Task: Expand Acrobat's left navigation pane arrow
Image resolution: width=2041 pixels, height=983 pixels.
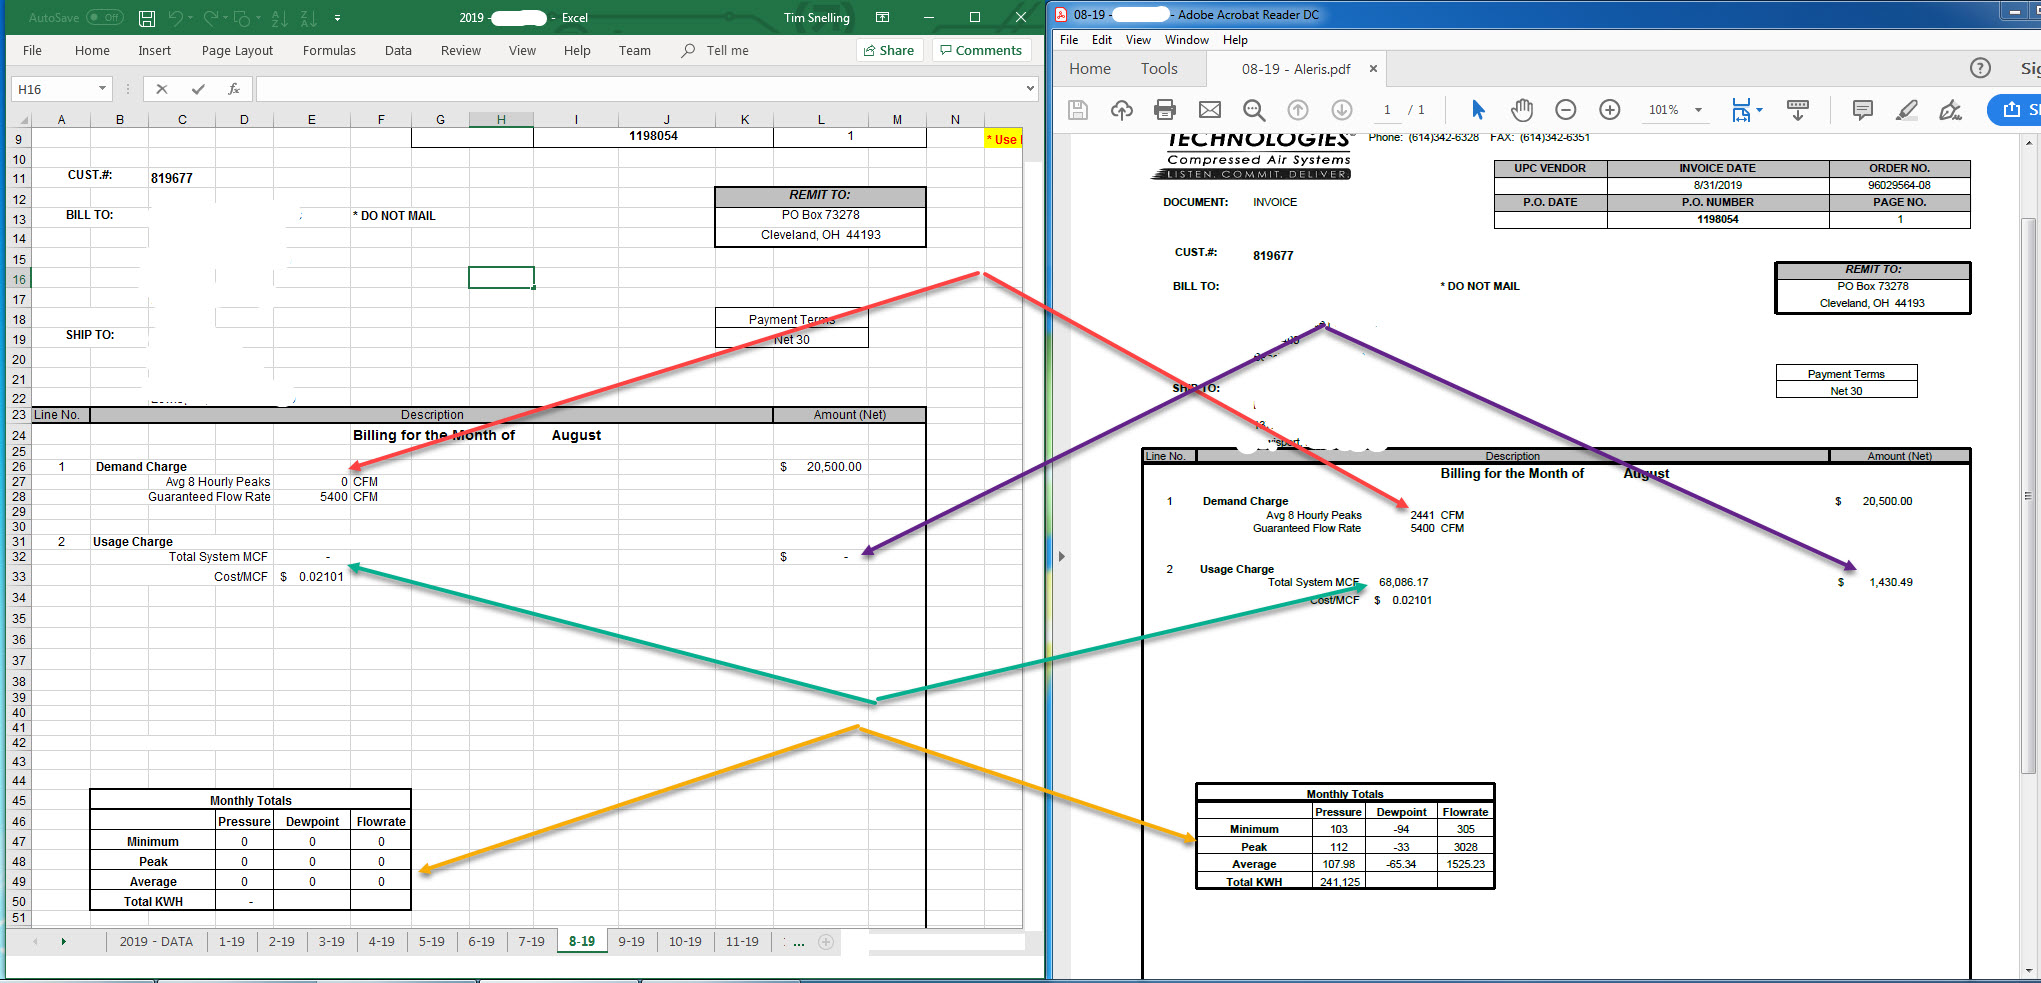Action: pyautogui.click(x=1062, y=556)
